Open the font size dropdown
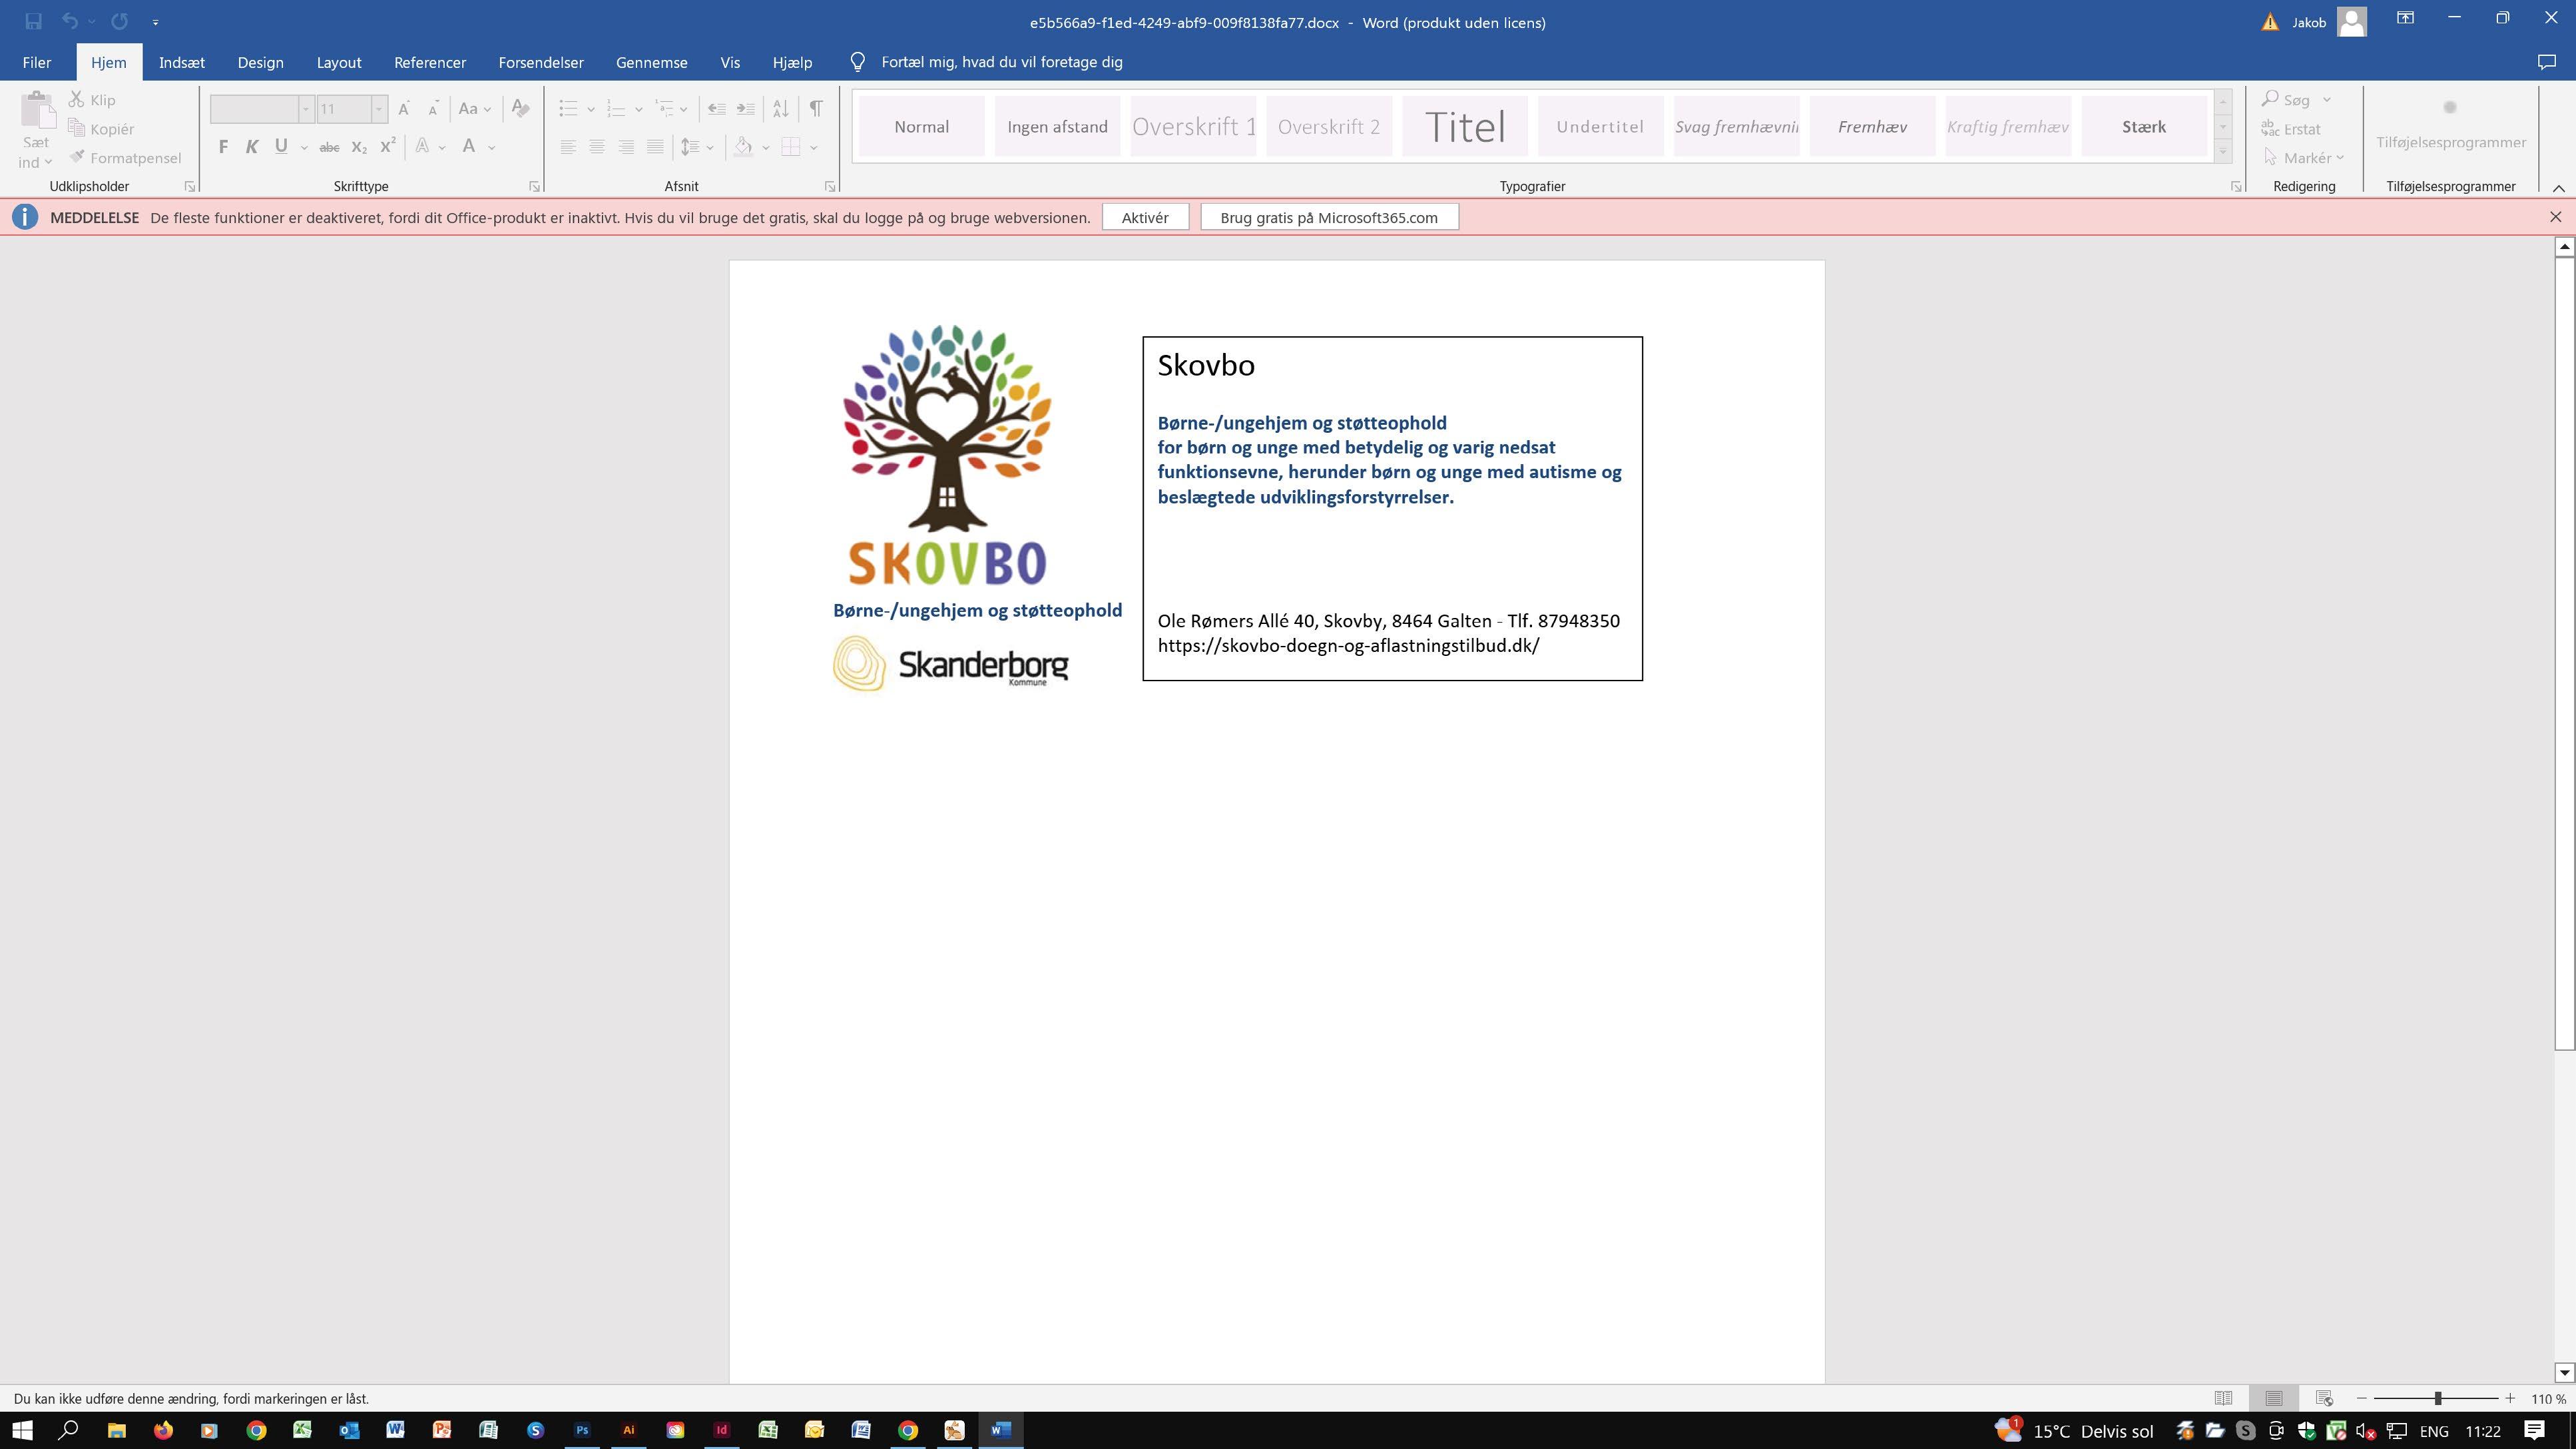This screenshot has width=2576, height=1449. coord(379,108)
